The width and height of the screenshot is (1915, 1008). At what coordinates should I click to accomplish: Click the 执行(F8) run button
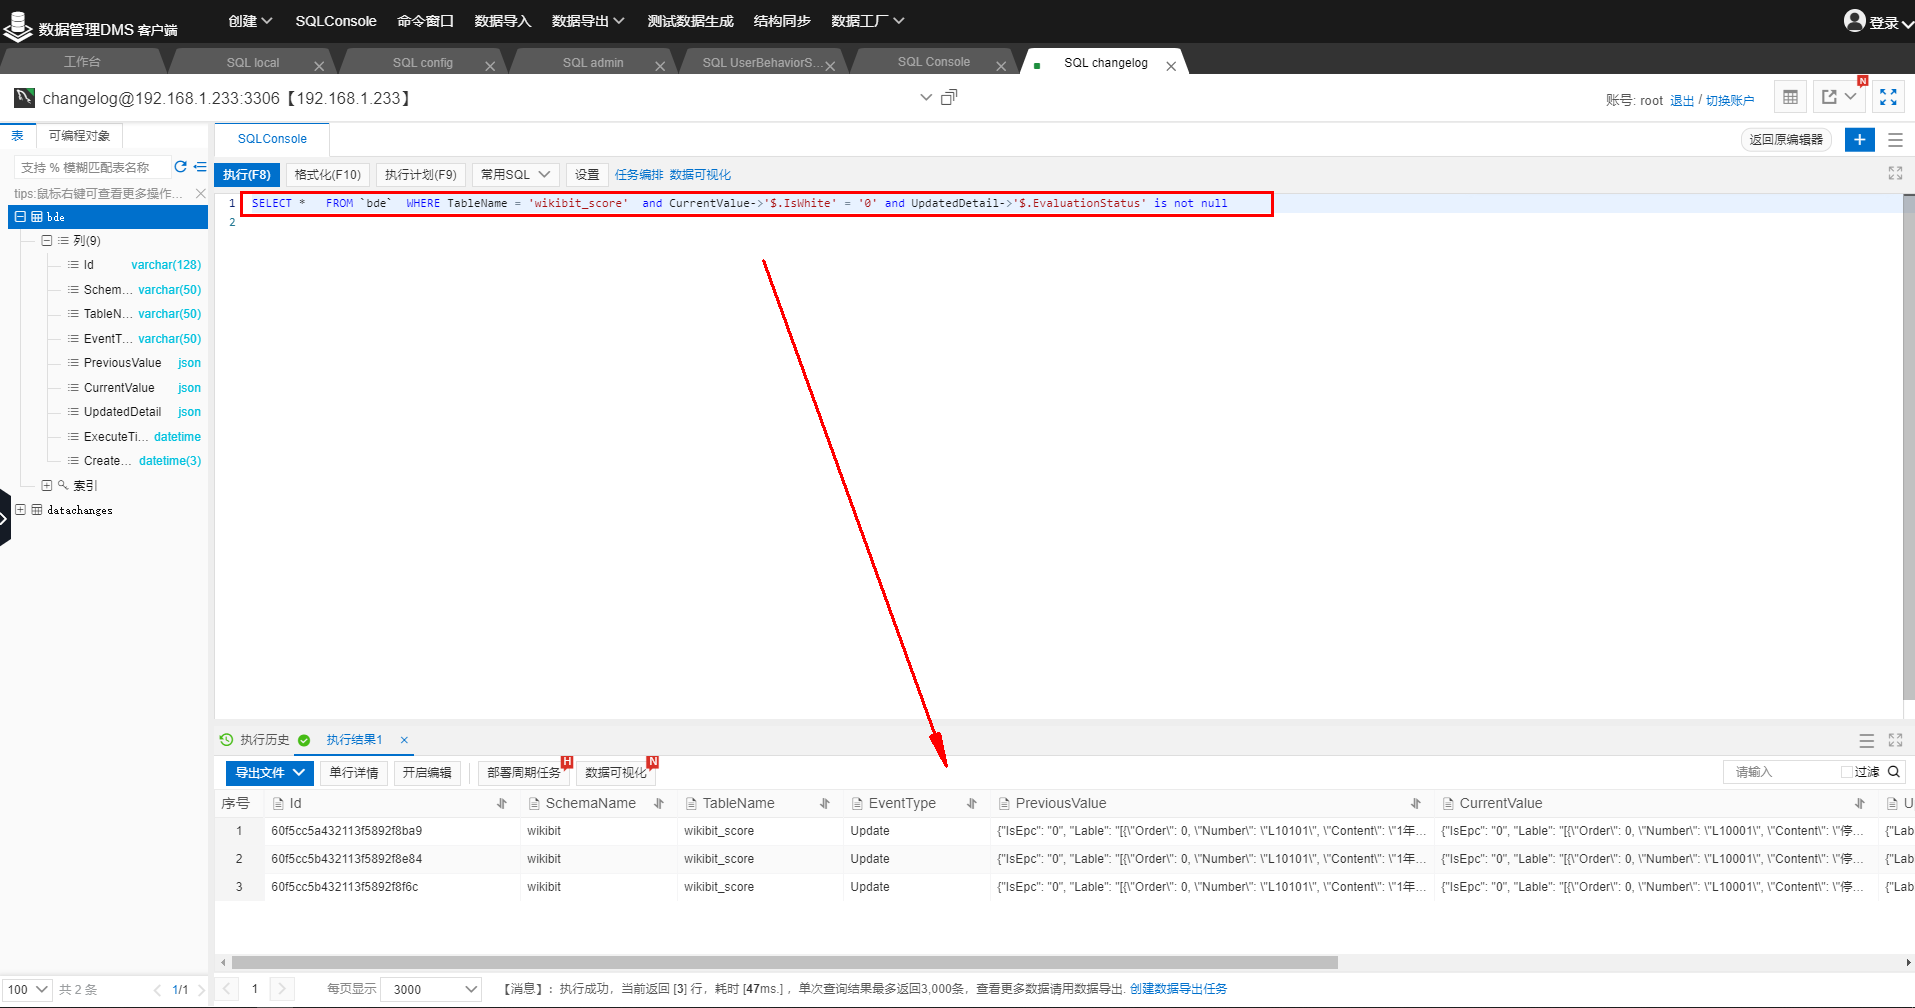coord(247,174)
